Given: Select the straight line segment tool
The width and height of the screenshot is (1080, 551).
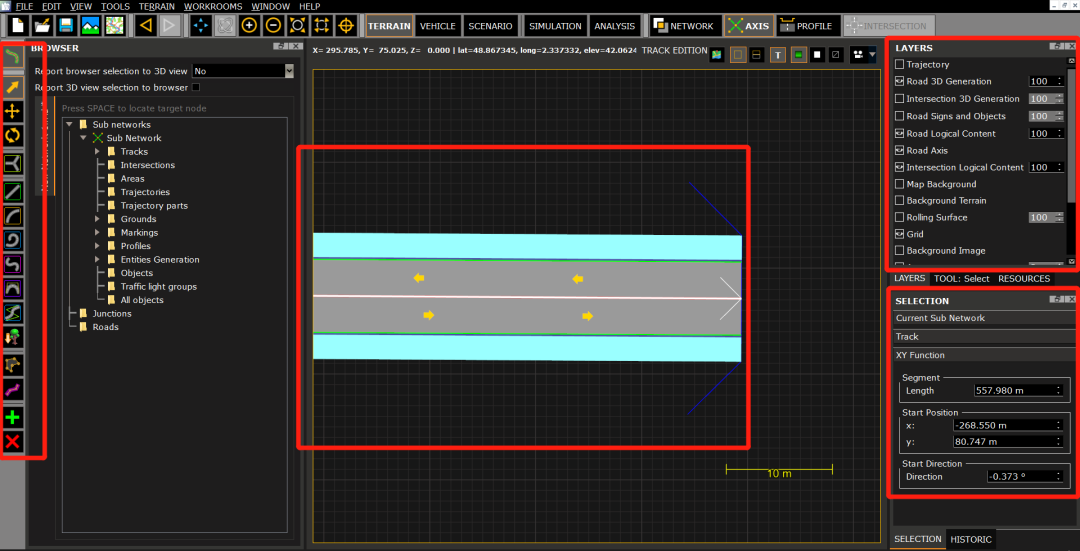Looking at the screenshot, I should 12,191.
